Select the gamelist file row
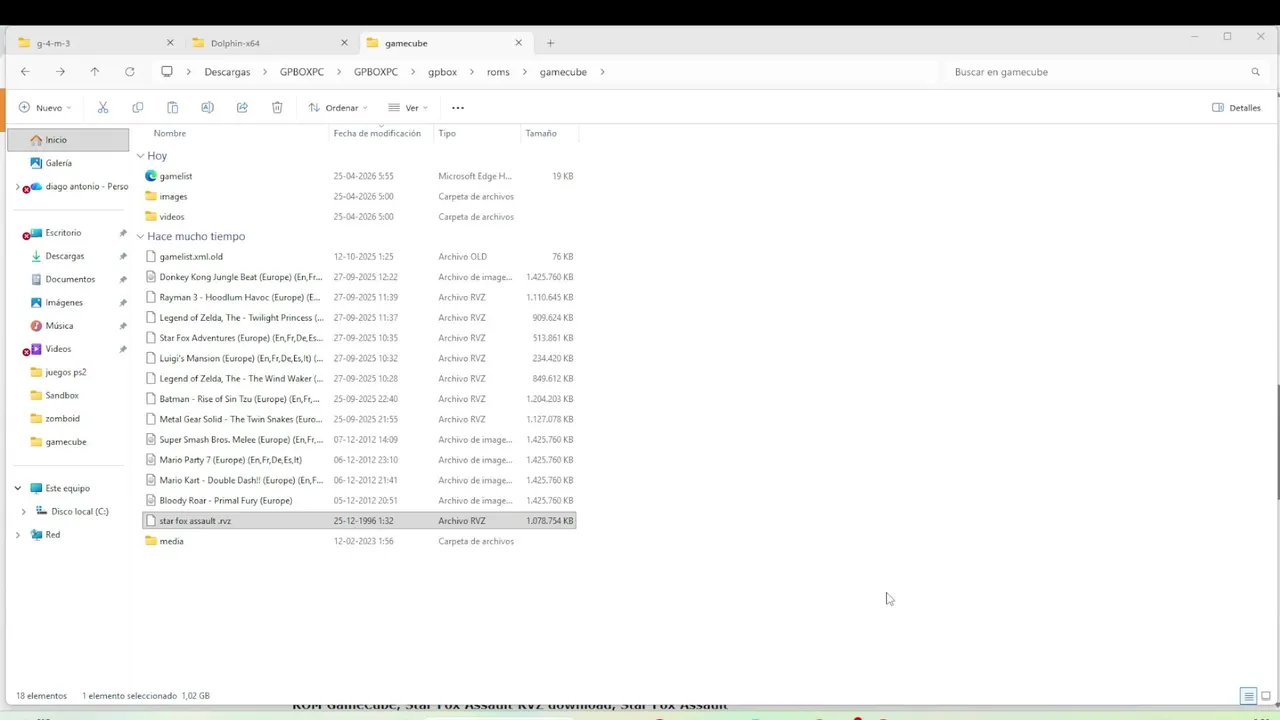Viewport: 1280px width, 720px height. tap(359, 176)
